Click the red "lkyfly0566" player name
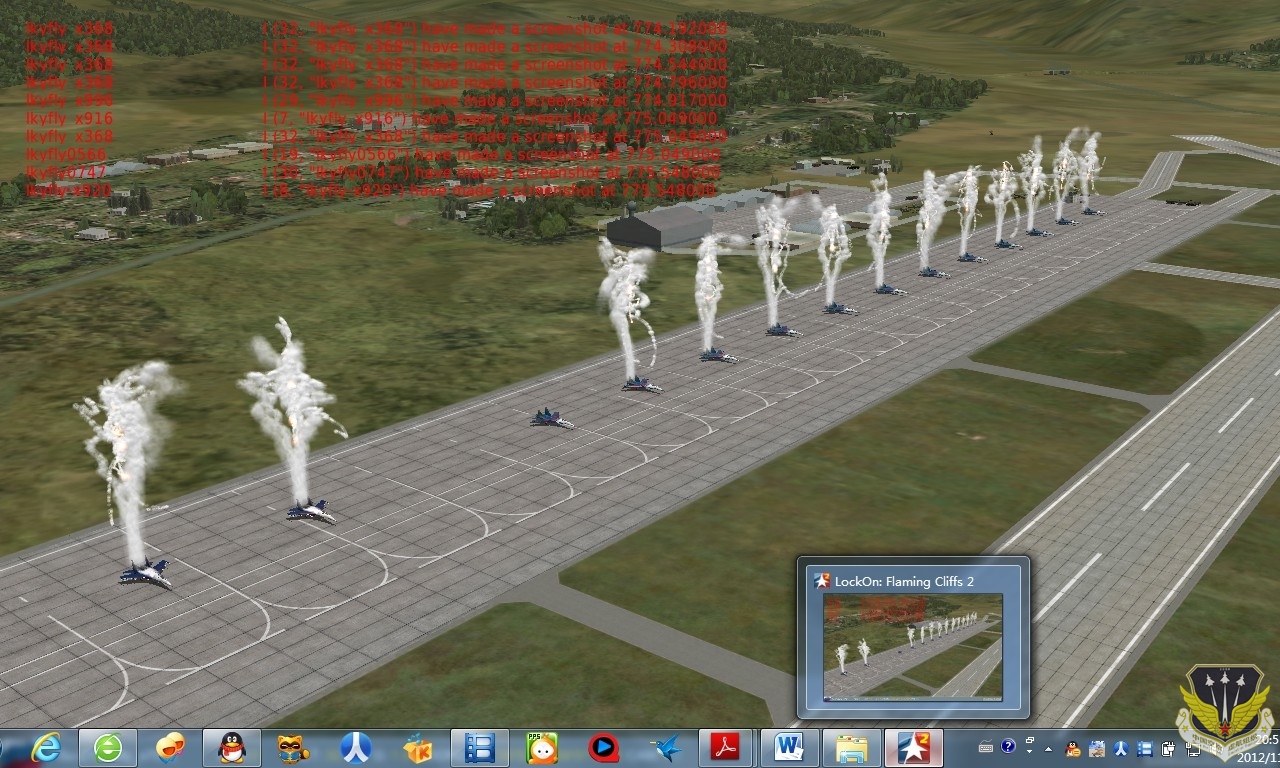This screenshot has height=768, width=1280. point(66,154)
